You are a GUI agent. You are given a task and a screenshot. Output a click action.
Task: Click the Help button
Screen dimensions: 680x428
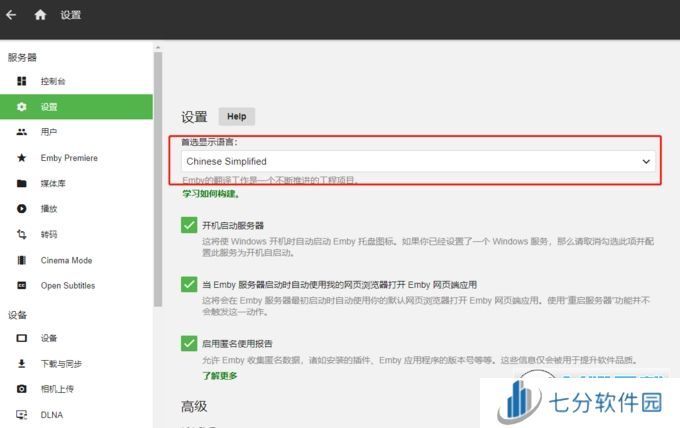[x=236, y=117]
